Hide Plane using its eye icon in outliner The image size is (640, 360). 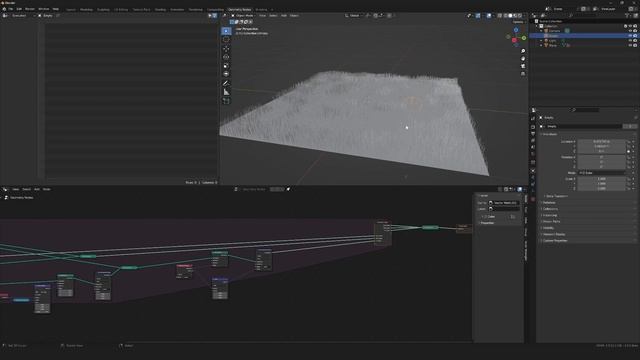630,45
